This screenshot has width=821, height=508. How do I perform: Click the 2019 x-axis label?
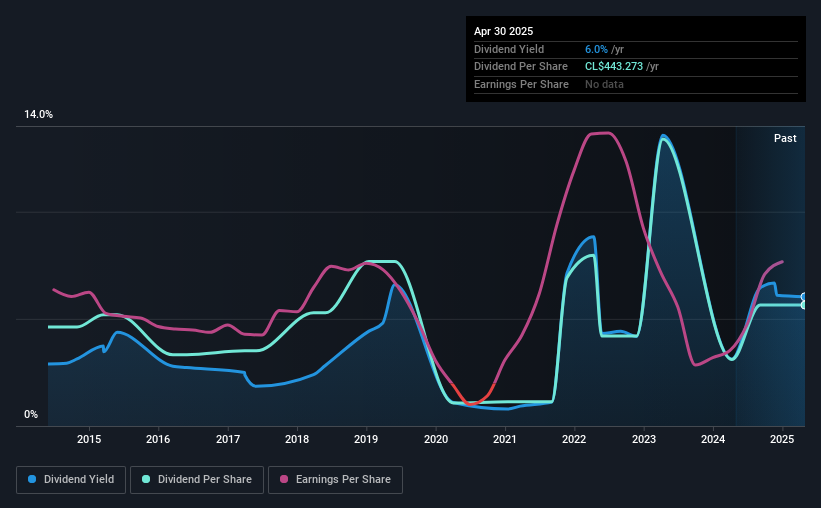pos(366,439)
